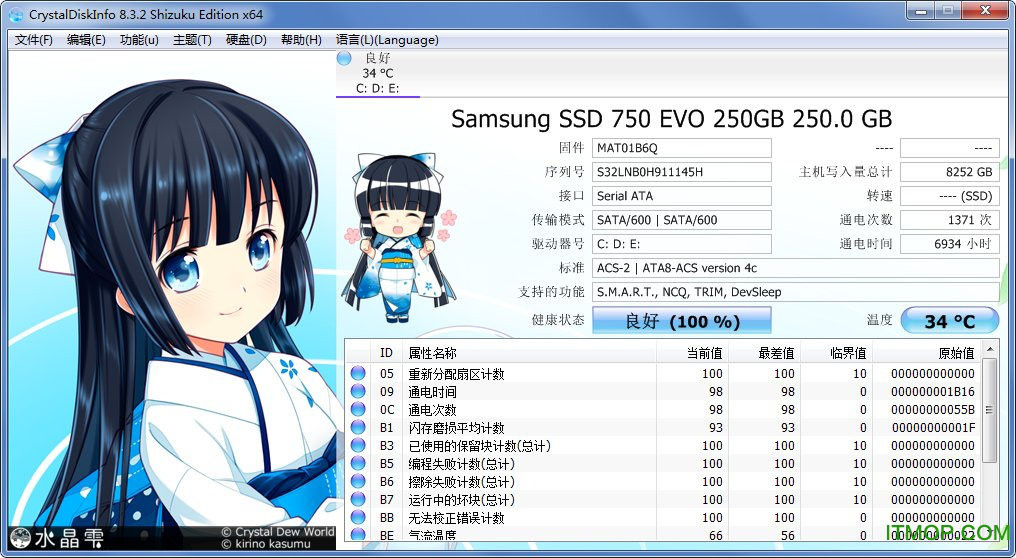This screenshot has height=558, width=1016.
Task: Open the 文件(F) menu
Action: coord(34,40)
